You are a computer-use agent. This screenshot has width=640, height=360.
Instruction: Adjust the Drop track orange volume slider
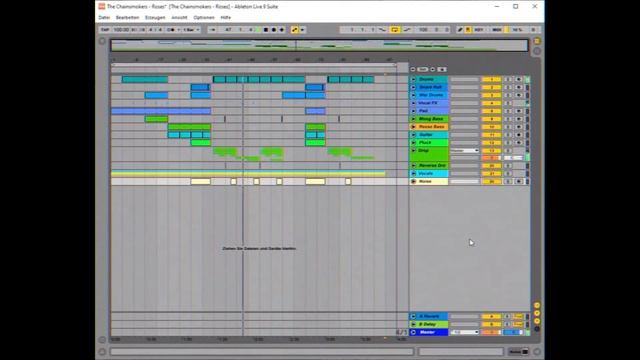pyautogui.click(x=491, y=158)
